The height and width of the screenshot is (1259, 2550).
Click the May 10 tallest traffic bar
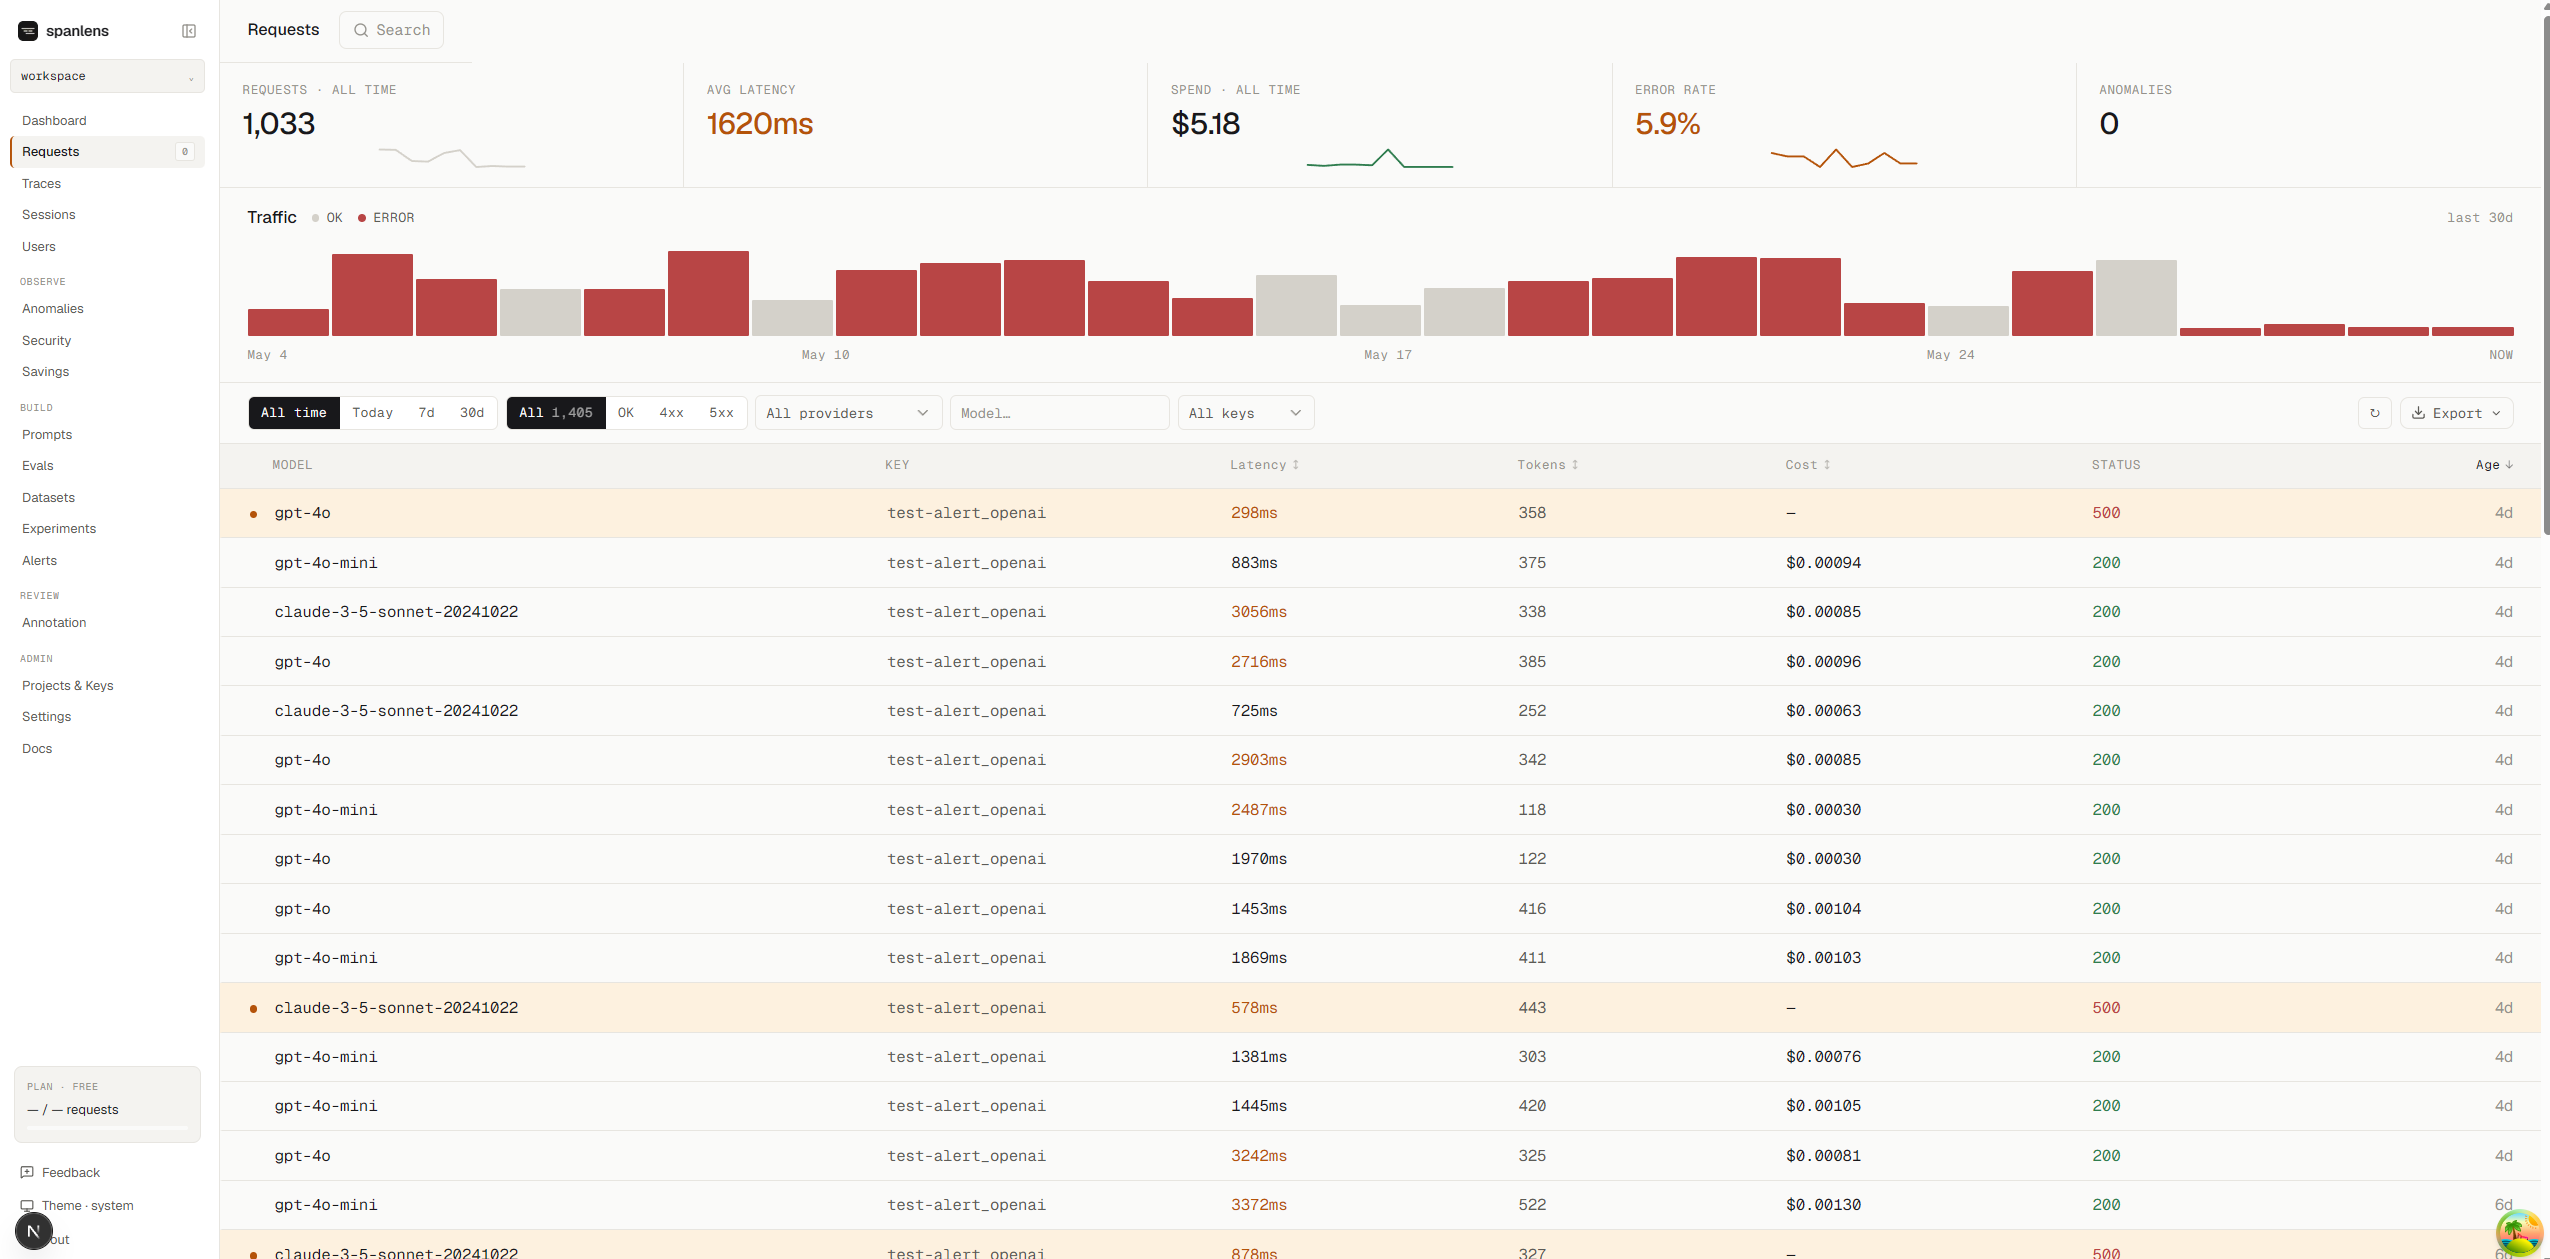click(708, 293)
